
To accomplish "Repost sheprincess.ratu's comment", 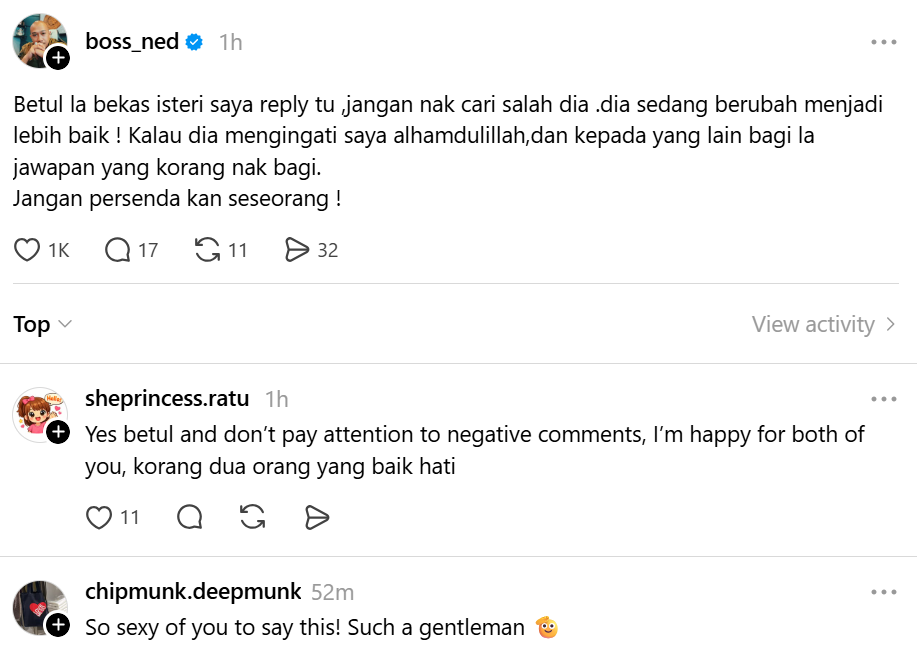I will [253, 517].
